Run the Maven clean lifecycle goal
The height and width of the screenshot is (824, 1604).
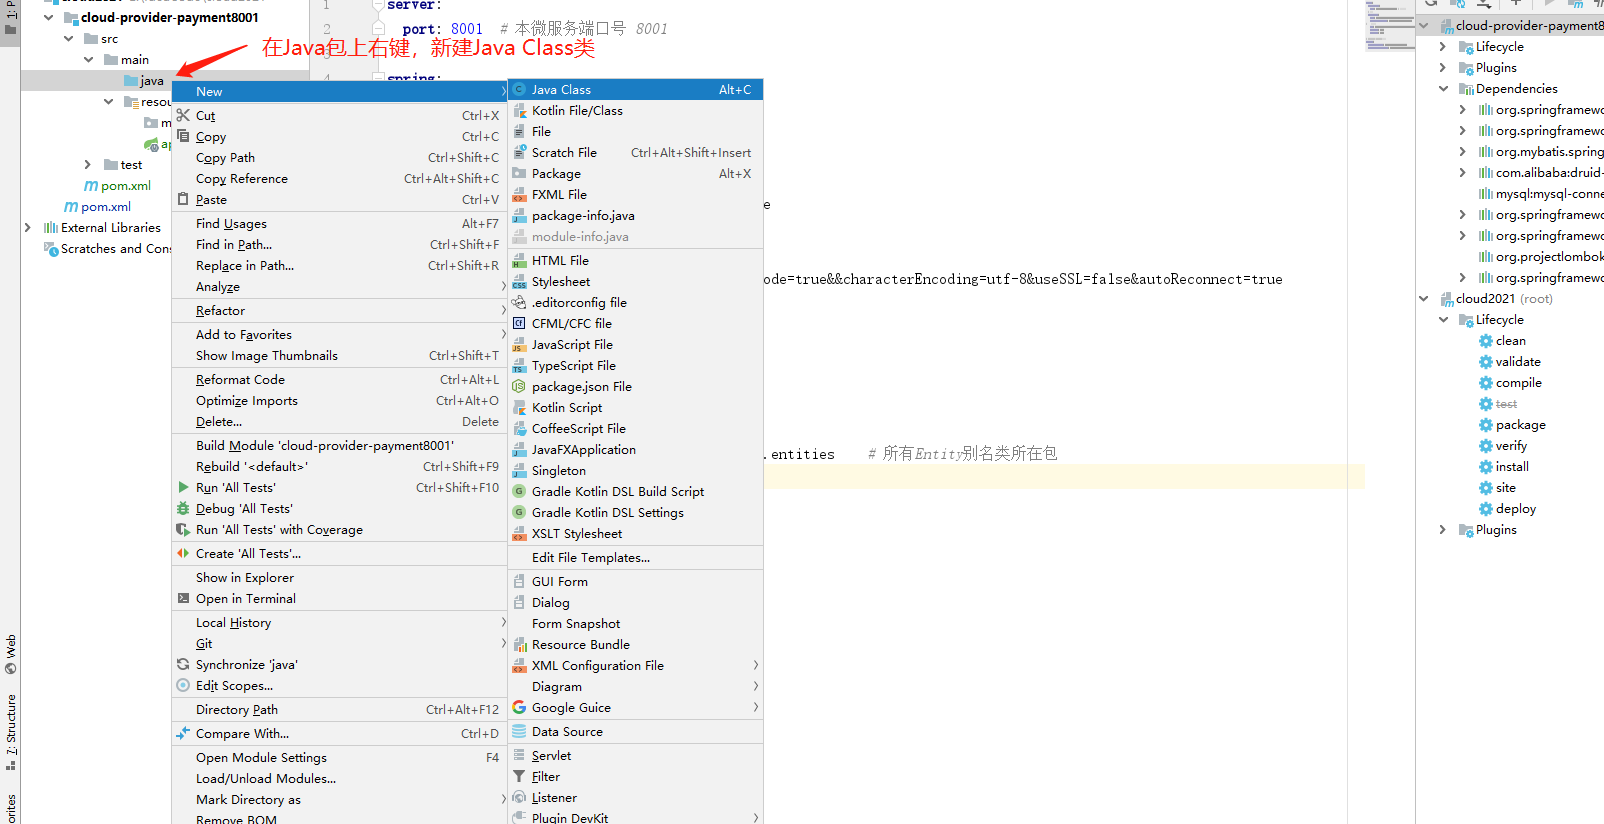(x=1510, y=341)
